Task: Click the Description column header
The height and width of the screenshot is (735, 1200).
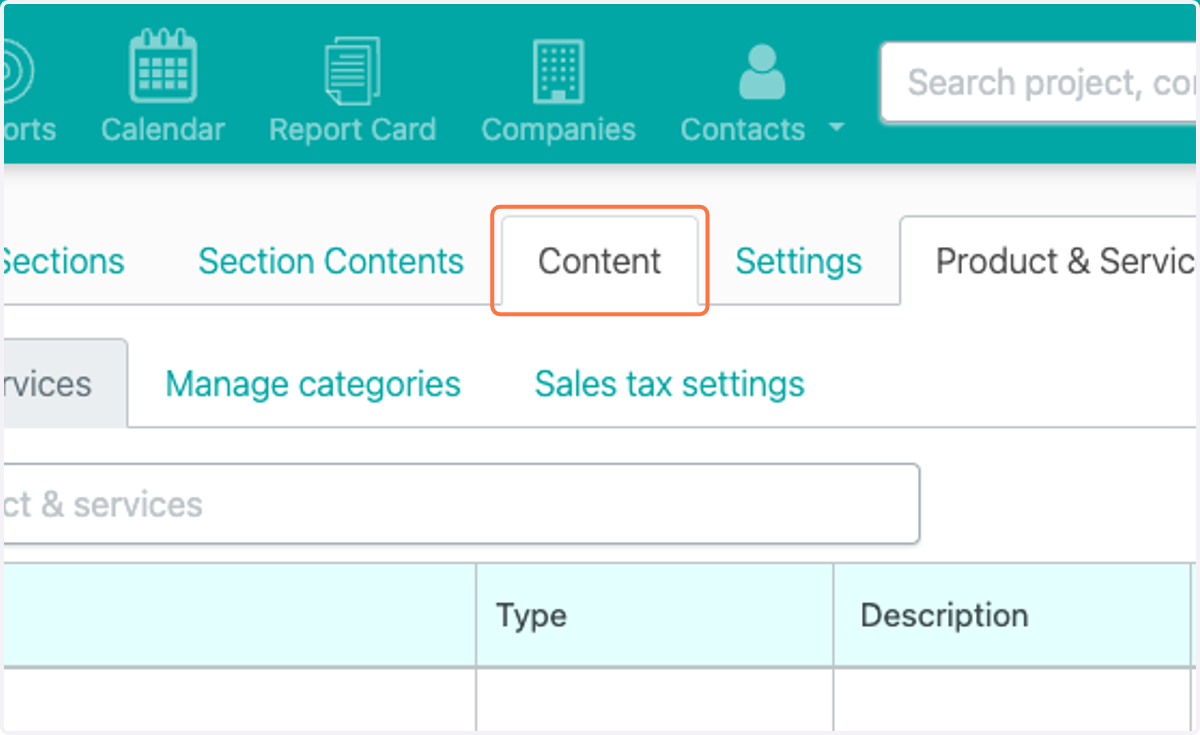Action: click(x=1012, y=615)
